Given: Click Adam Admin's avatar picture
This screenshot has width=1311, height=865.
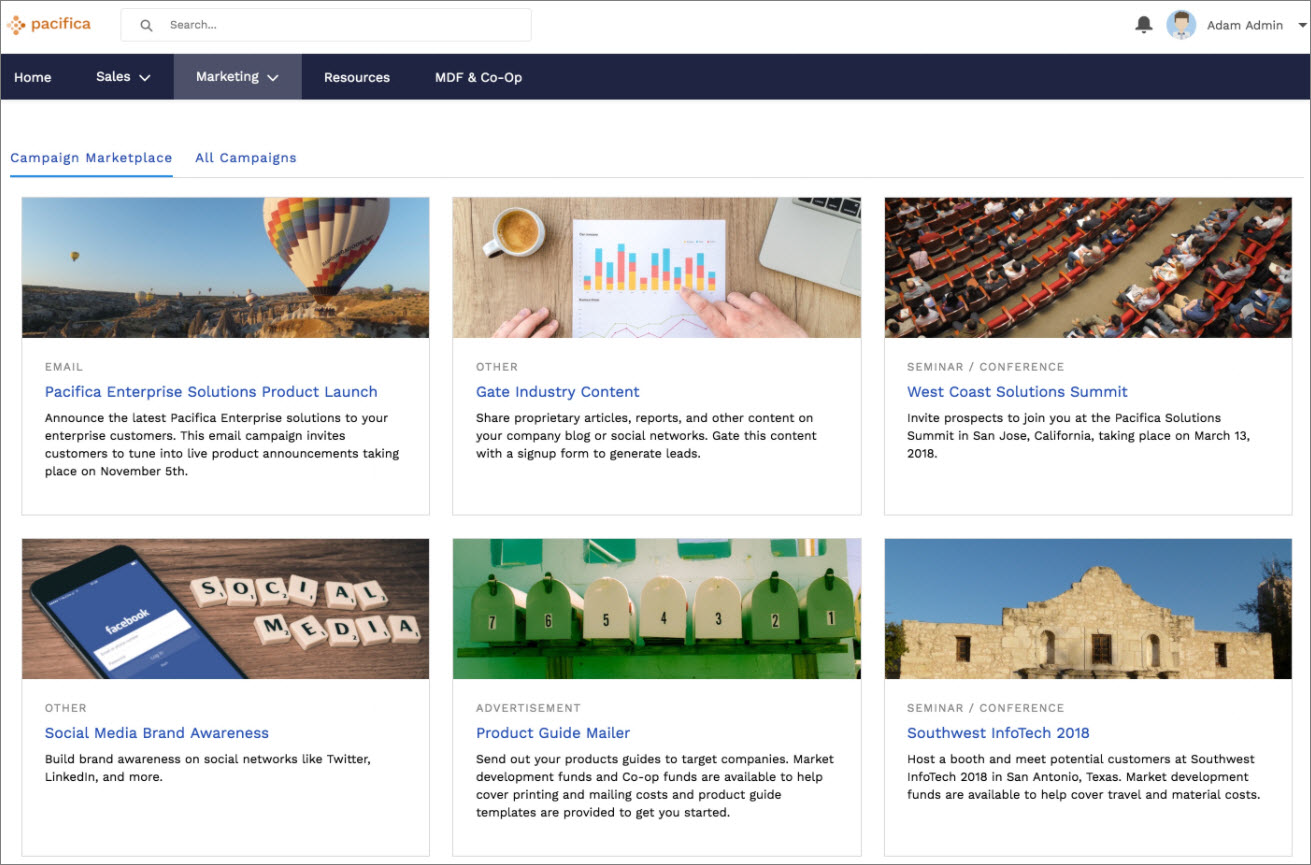Looking at the screenshot, I should (1181, 25).
